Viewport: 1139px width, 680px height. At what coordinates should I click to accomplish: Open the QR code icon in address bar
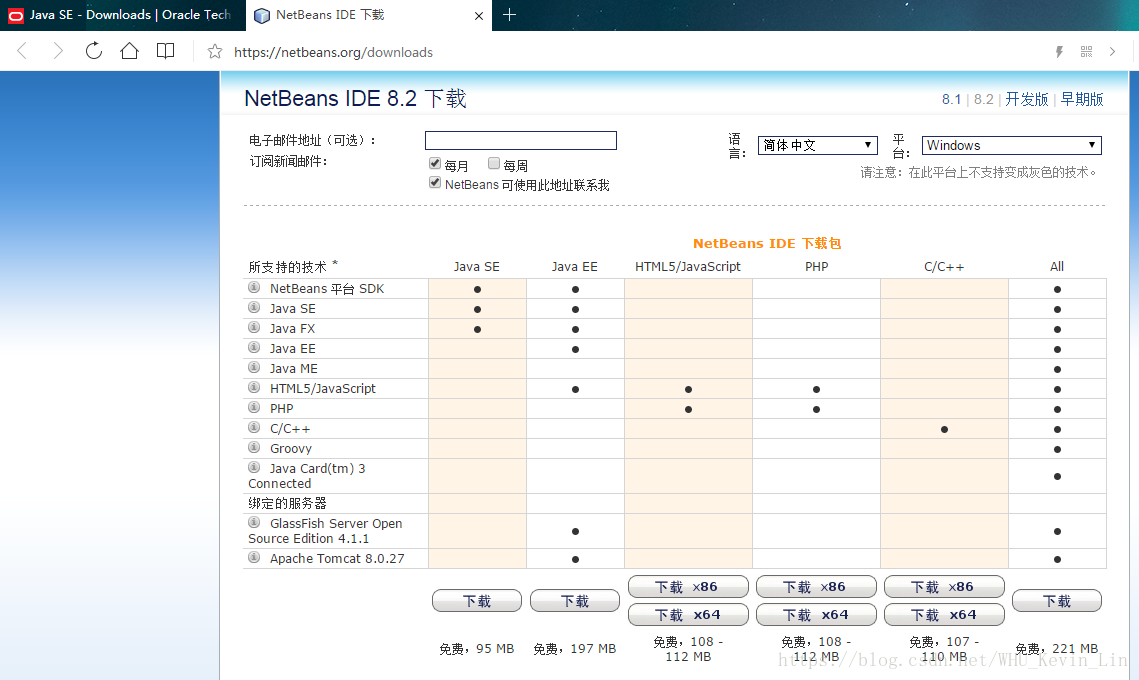coord(1086,51)
